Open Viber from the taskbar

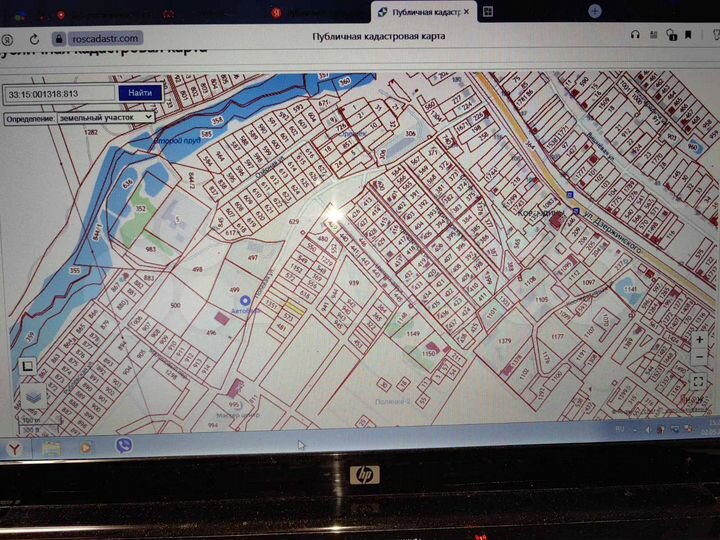123,446
